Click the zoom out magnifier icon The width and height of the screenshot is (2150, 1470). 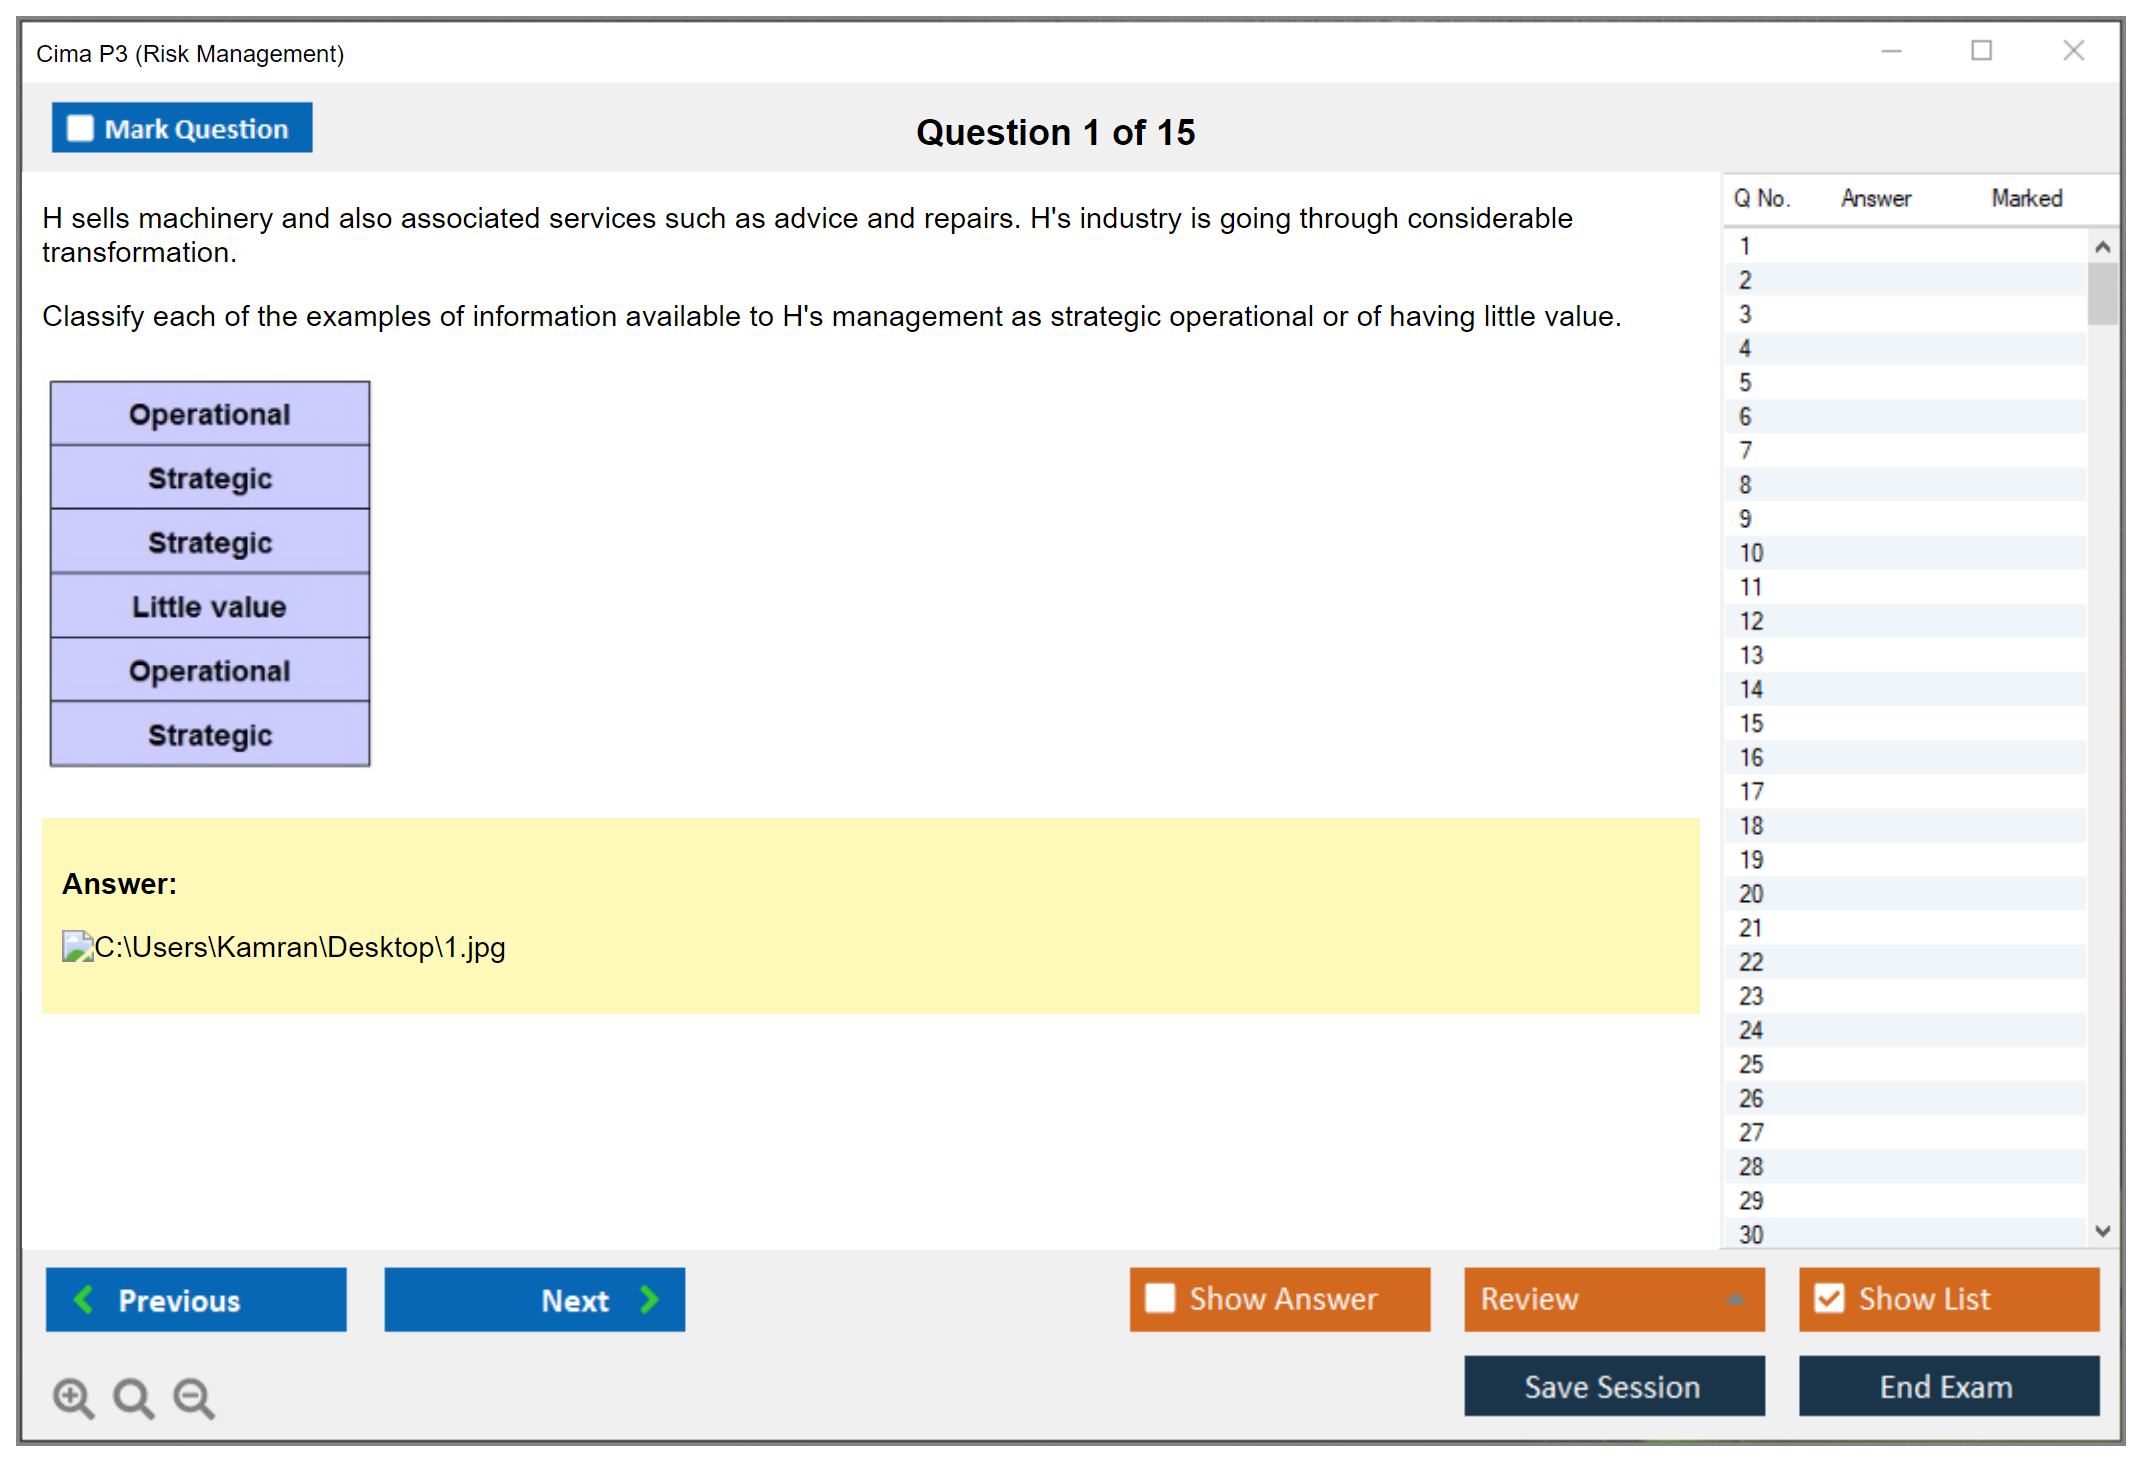(194, 1397)
